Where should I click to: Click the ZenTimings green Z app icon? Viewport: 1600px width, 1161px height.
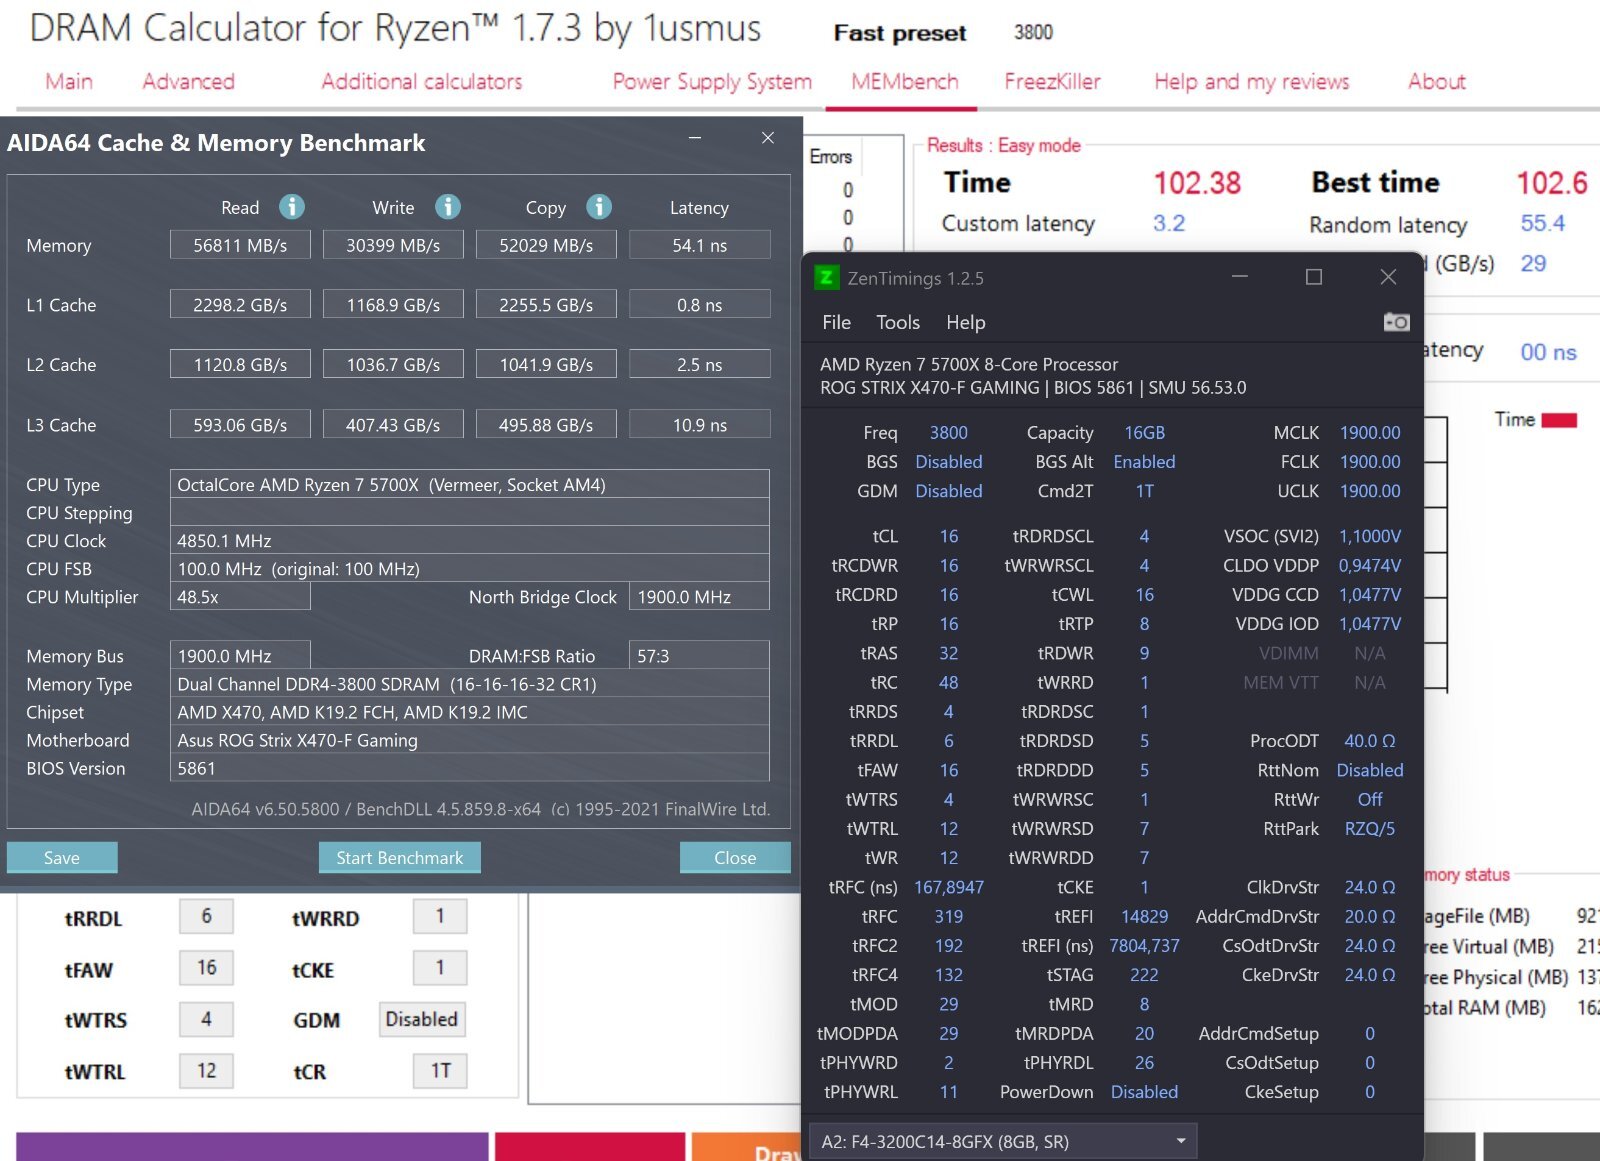pos(826,277)
